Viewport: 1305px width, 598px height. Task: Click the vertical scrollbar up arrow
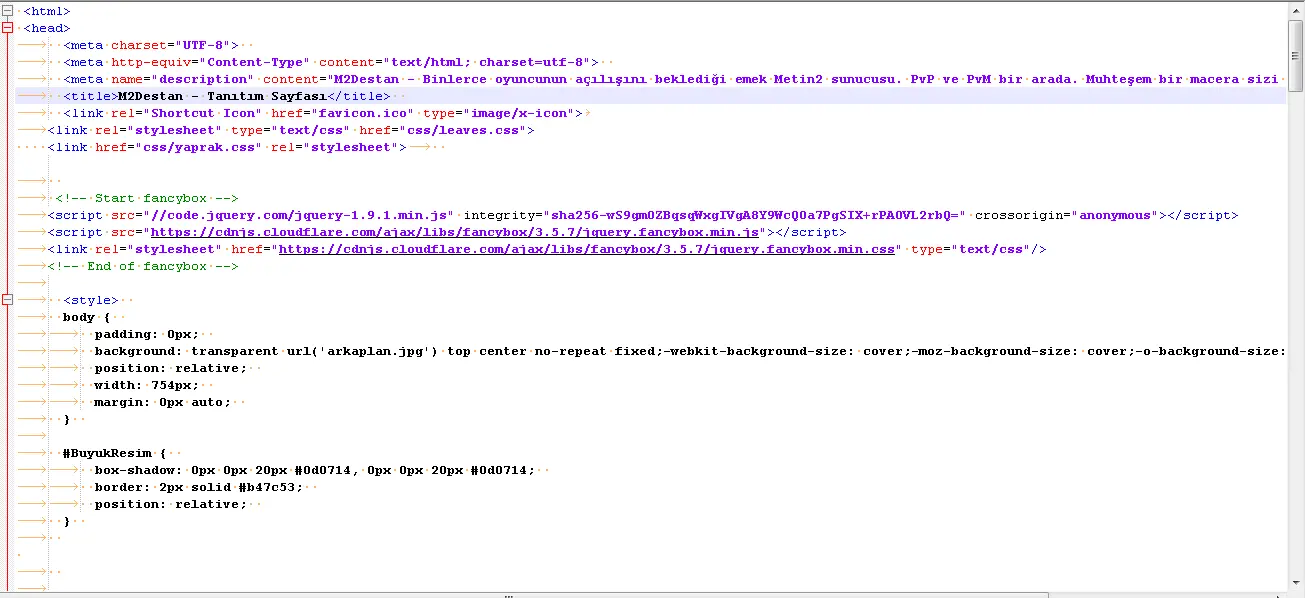tap(1296, 9)
